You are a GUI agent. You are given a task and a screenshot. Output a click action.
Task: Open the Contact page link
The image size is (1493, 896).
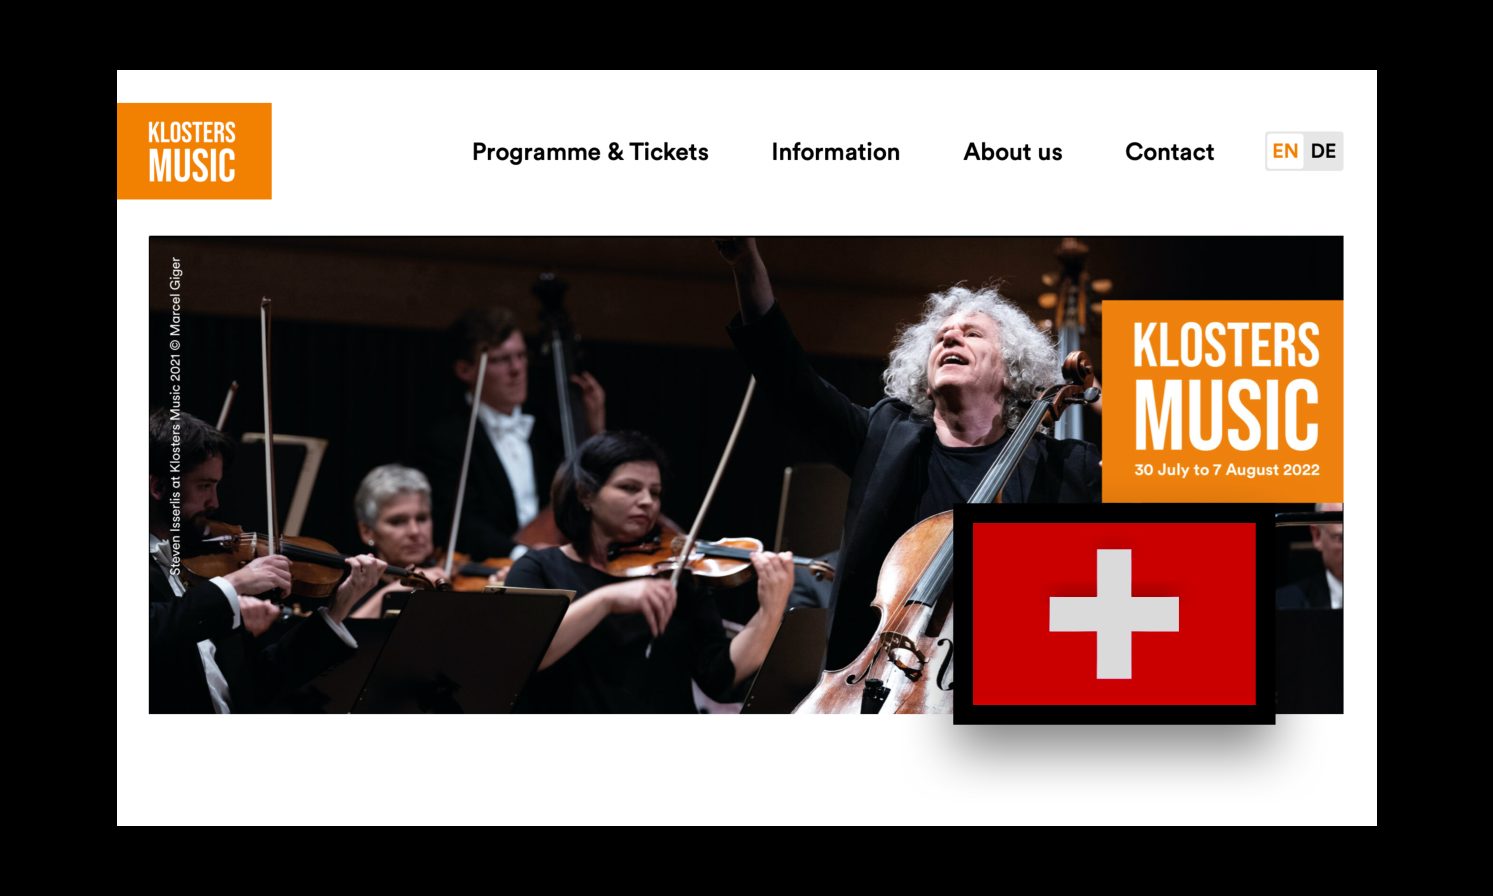pos(1169,152)
